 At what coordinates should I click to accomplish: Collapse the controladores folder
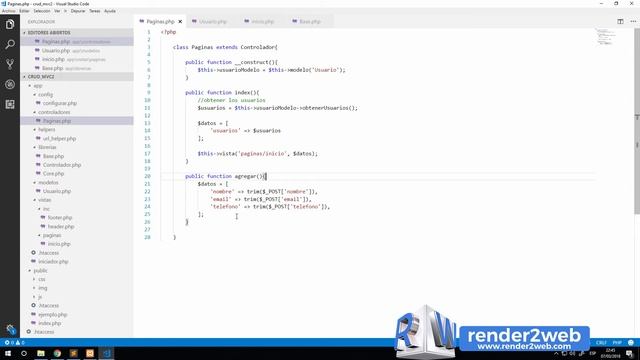click(x=77, y=112)
